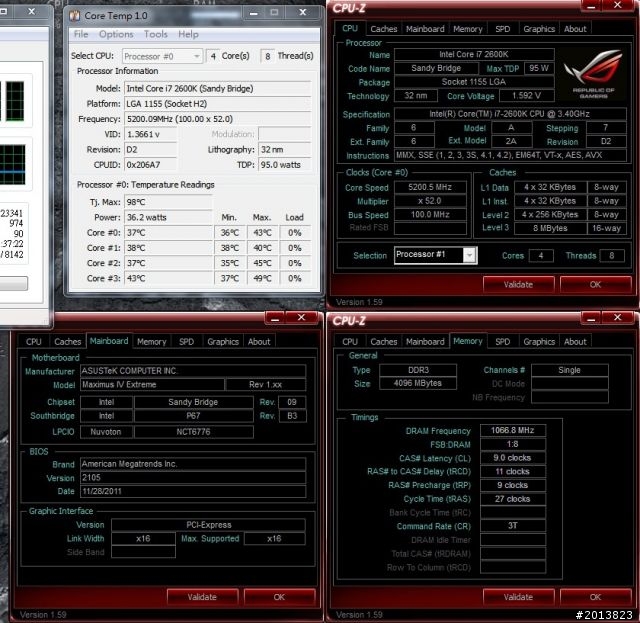Switch to Caches tab in top CPU-Z window

pos(383,29)
